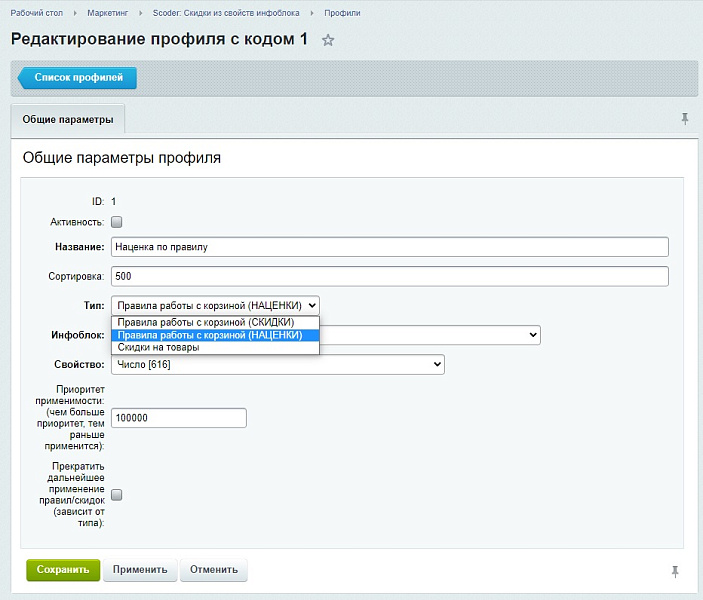Enable the stop further rules application checkbox
This screenshot has width=703, height=600.
[x=117, y=495]
